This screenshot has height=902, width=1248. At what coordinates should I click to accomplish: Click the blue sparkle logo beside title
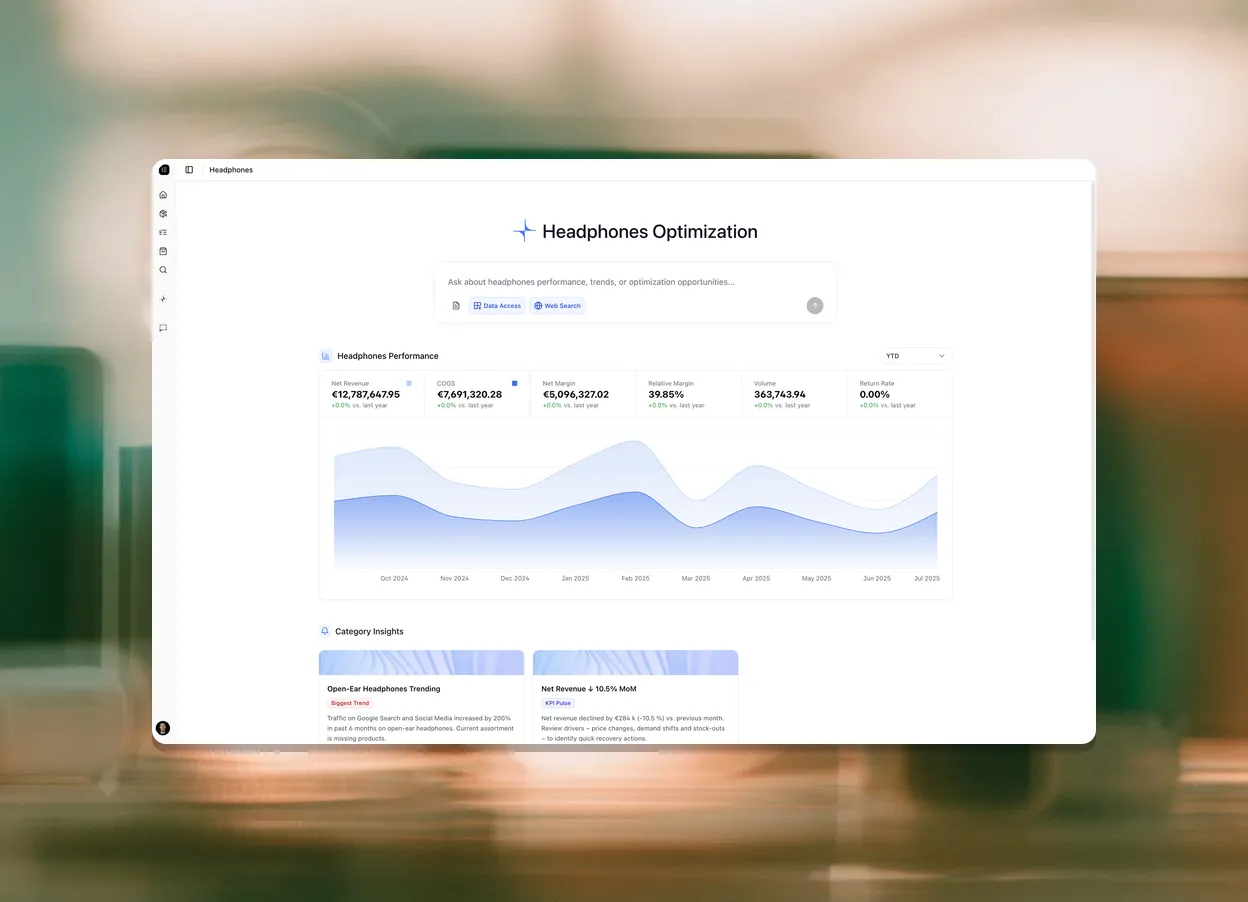point(524,231)
